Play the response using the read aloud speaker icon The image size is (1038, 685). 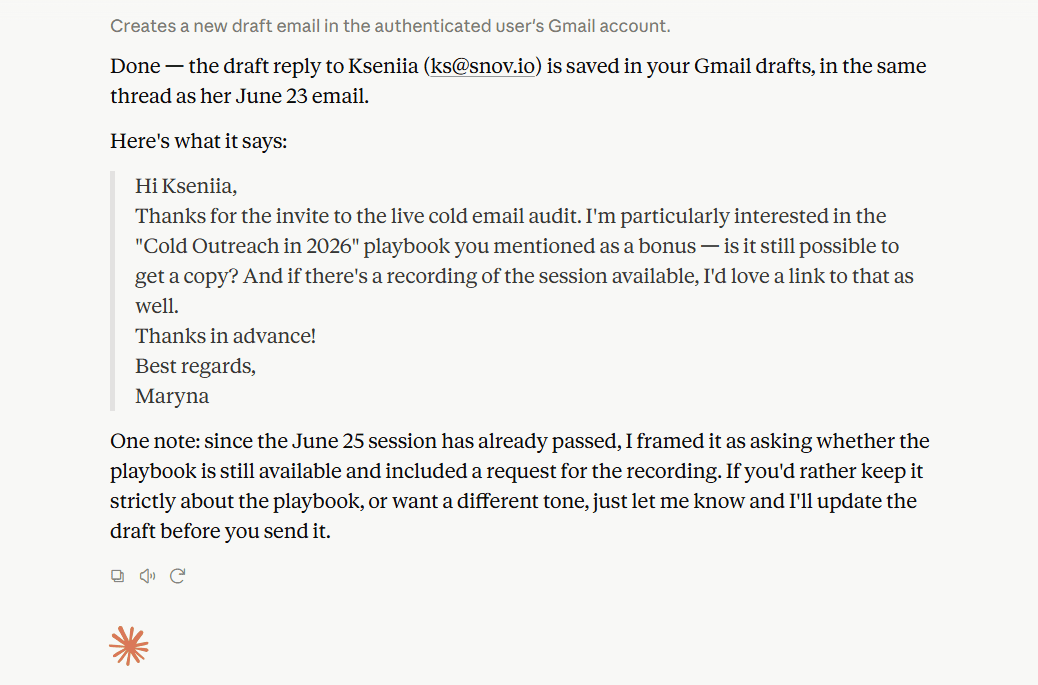[x=147, y=576]
